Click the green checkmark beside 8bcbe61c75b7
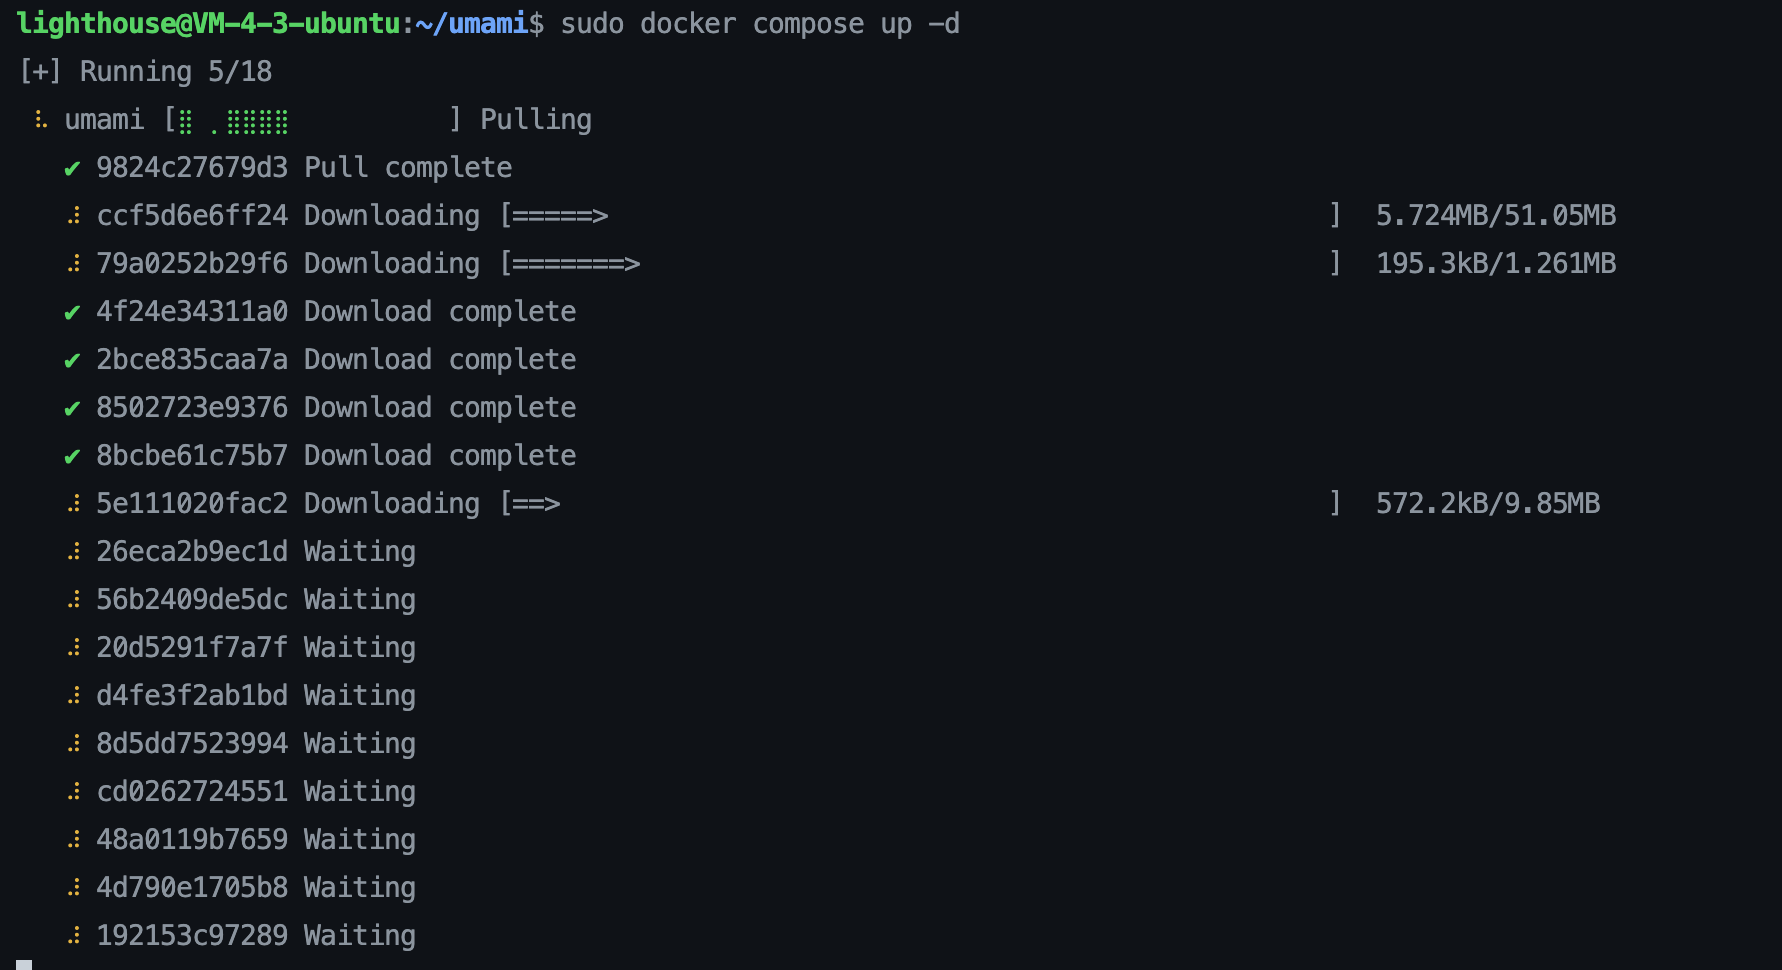This screenshot has height=970, width=1782. pos(72,457)
